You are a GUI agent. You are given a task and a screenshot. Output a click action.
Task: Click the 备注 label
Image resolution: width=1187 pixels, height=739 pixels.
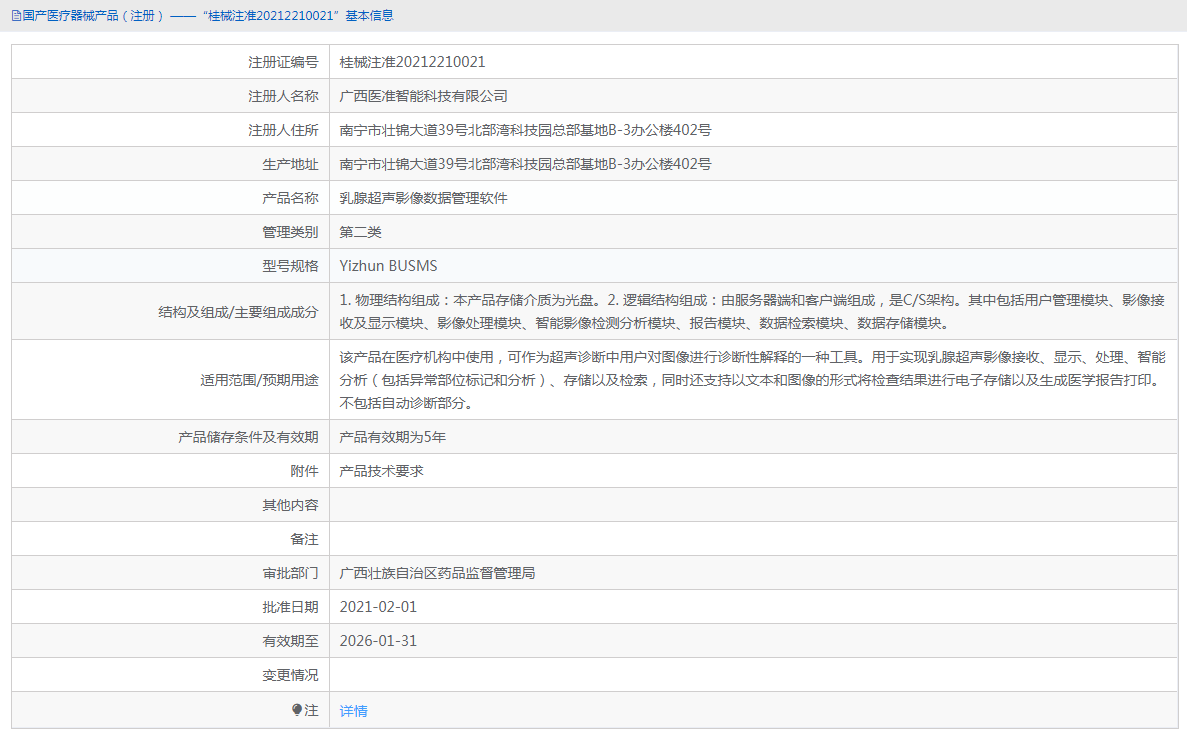(304, 539)
